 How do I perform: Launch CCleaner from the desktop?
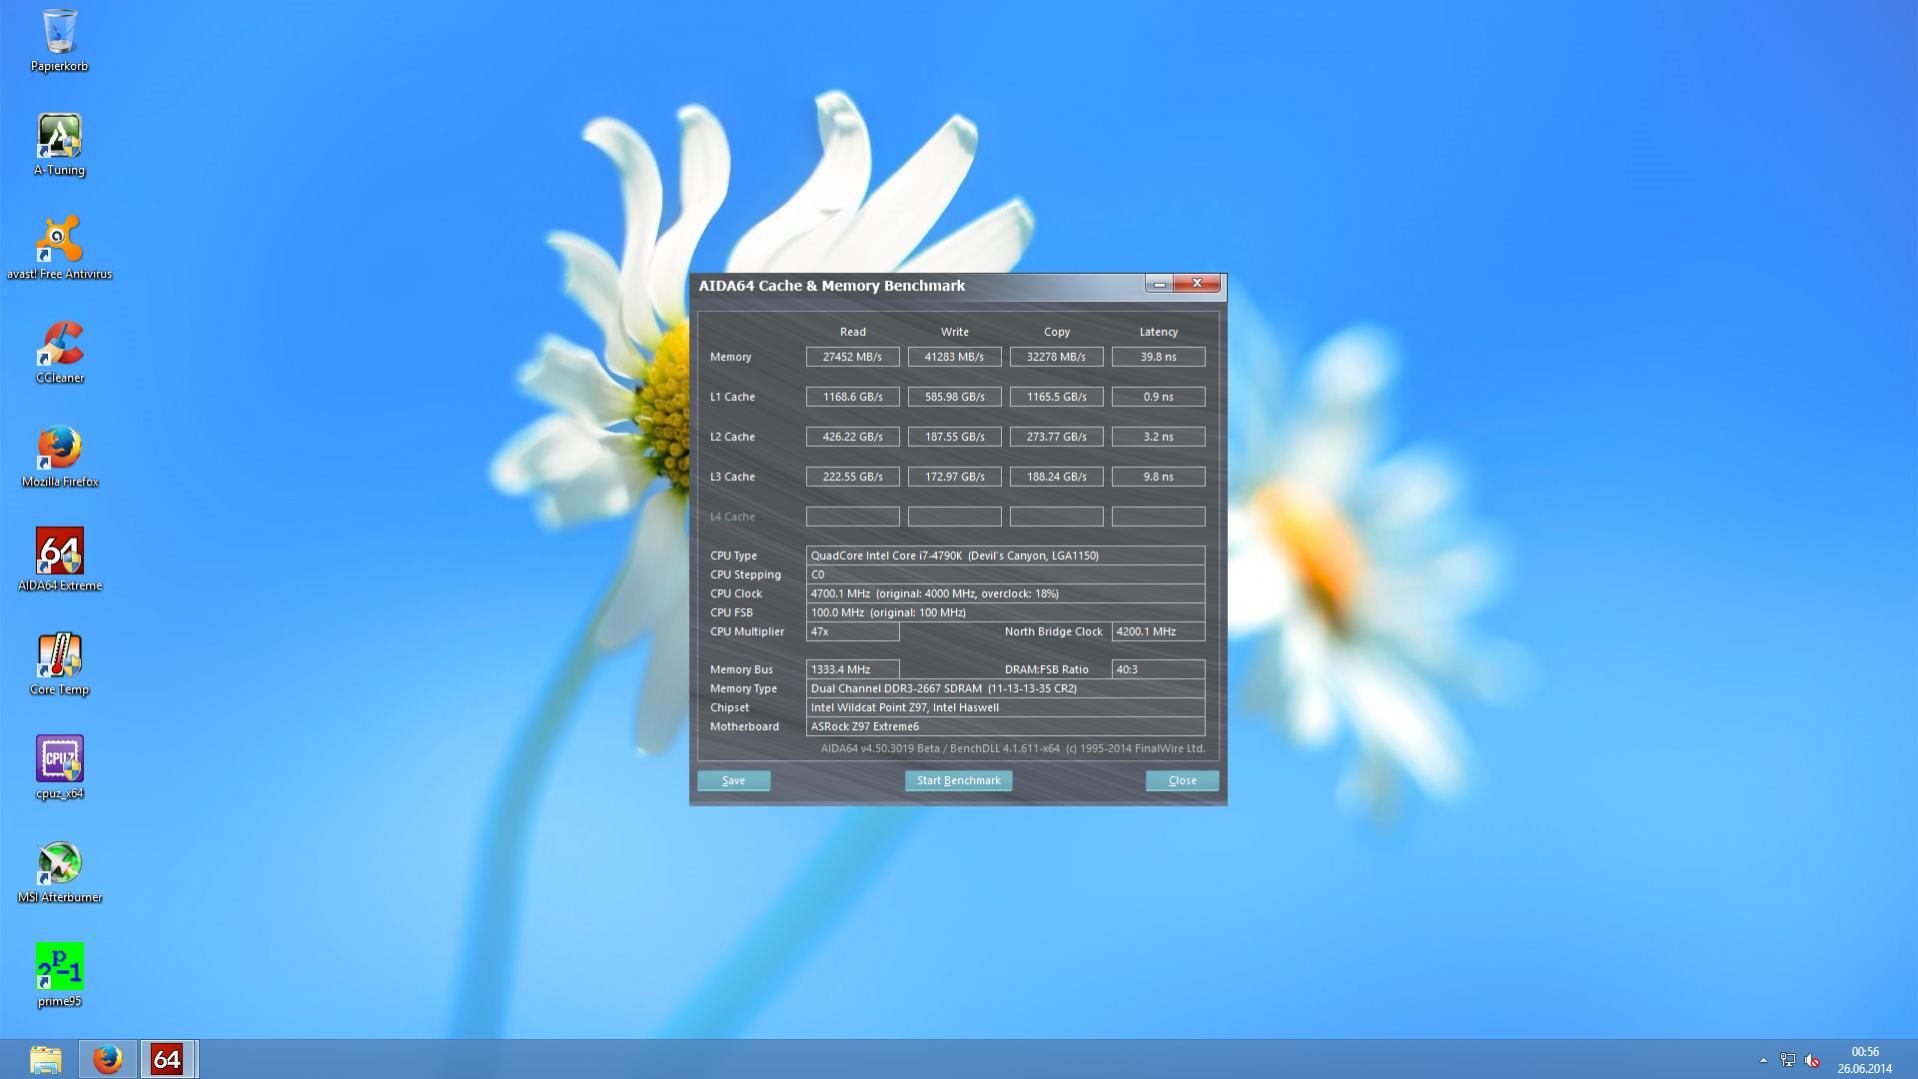coord(59,352)
